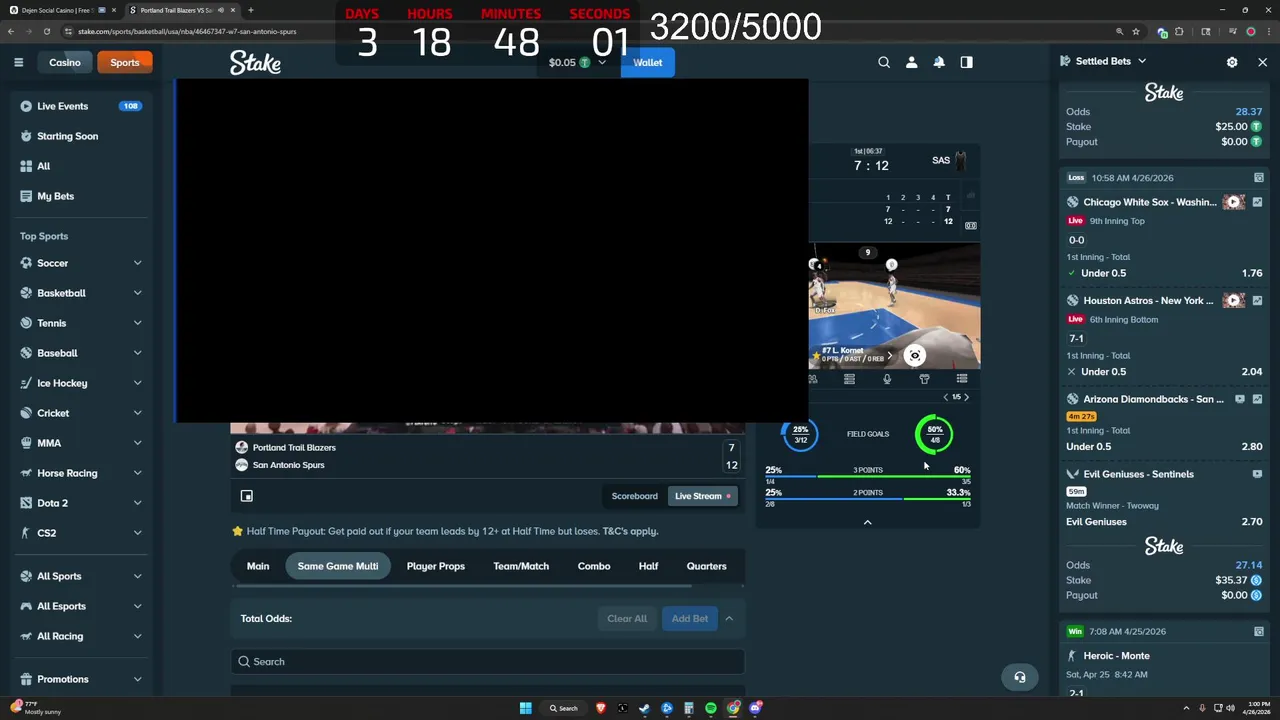Play Houston Astros stream thumbnail
This screenshot has height=720, width=1280.
click(x=1233, y=300)
